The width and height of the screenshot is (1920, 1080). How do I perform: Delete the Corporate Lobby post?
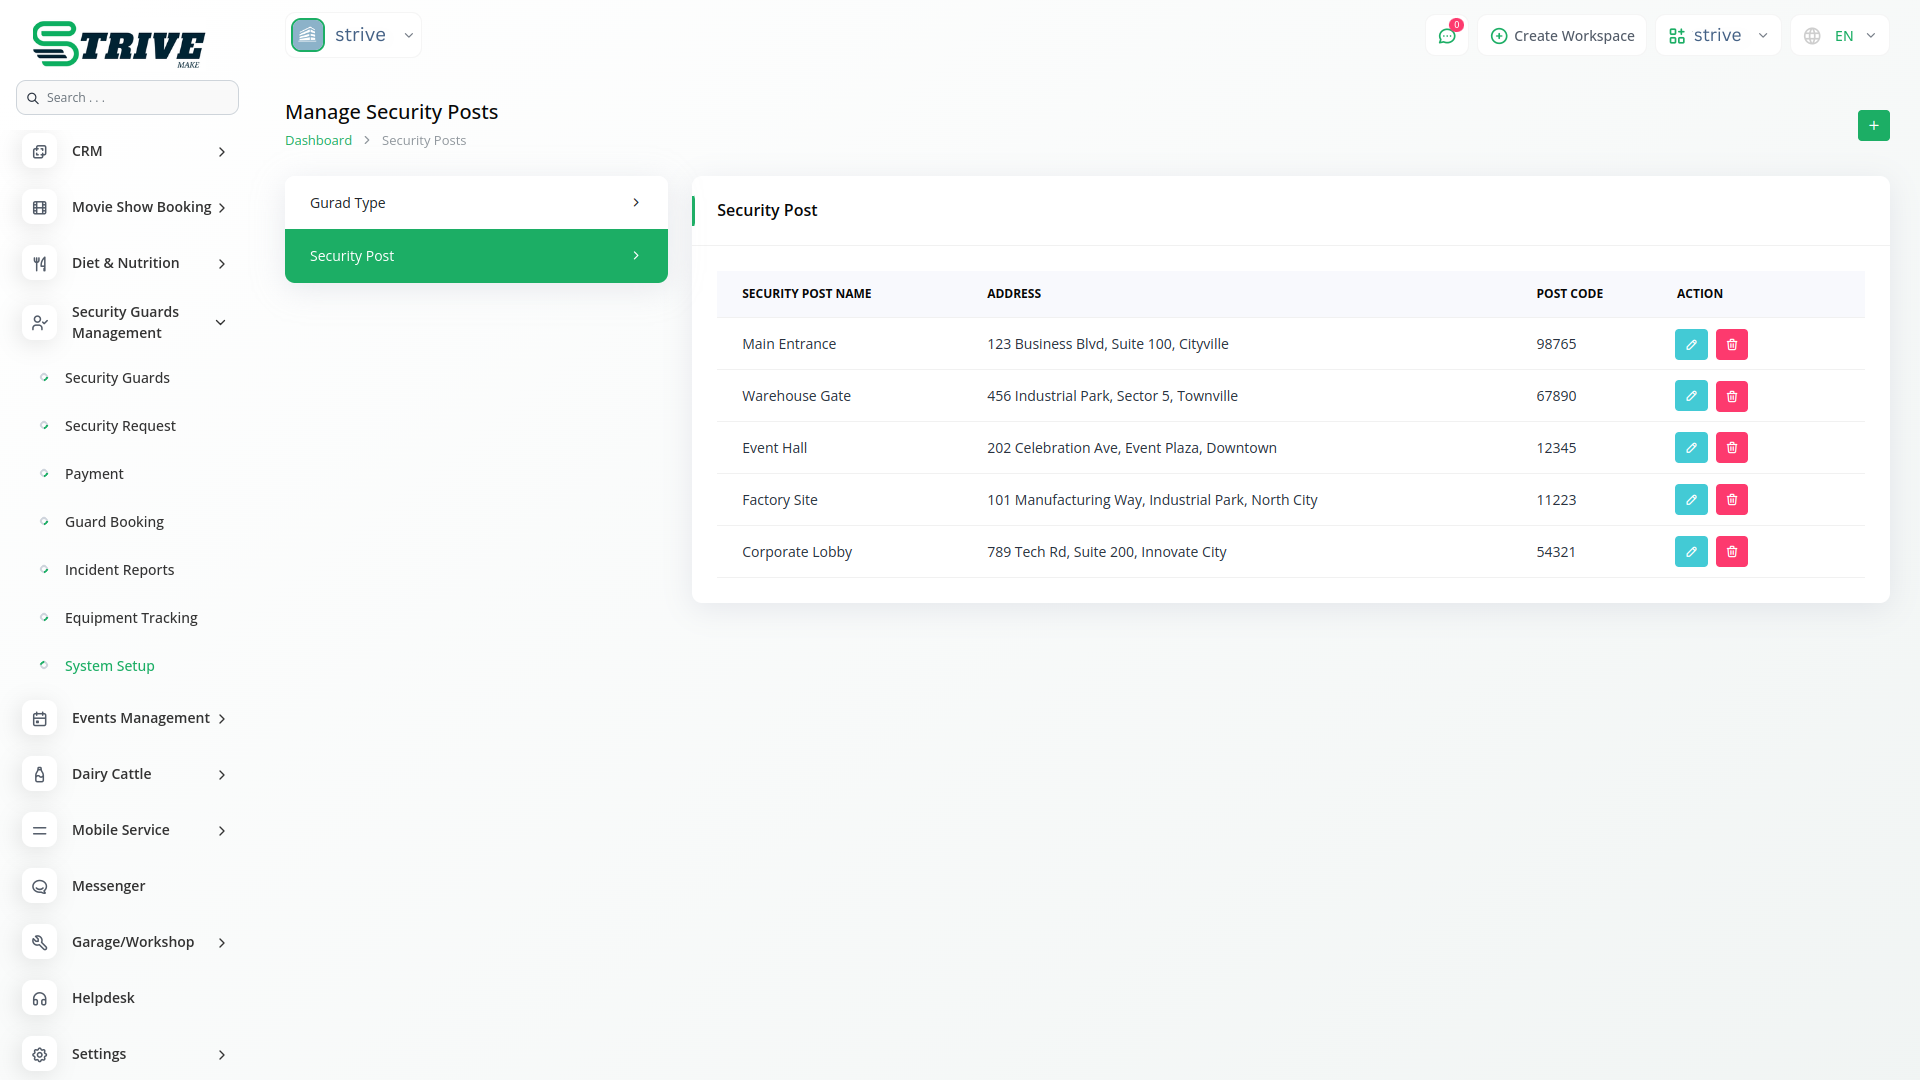[1732, 552]
